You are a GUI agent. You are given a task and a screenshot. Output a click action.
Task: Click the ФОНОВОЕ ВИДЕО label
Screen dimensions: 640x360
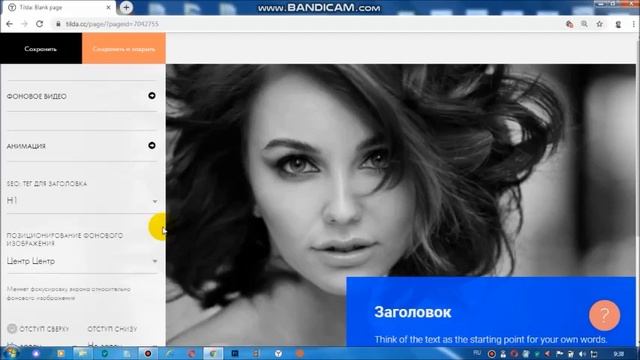[36, 96]
